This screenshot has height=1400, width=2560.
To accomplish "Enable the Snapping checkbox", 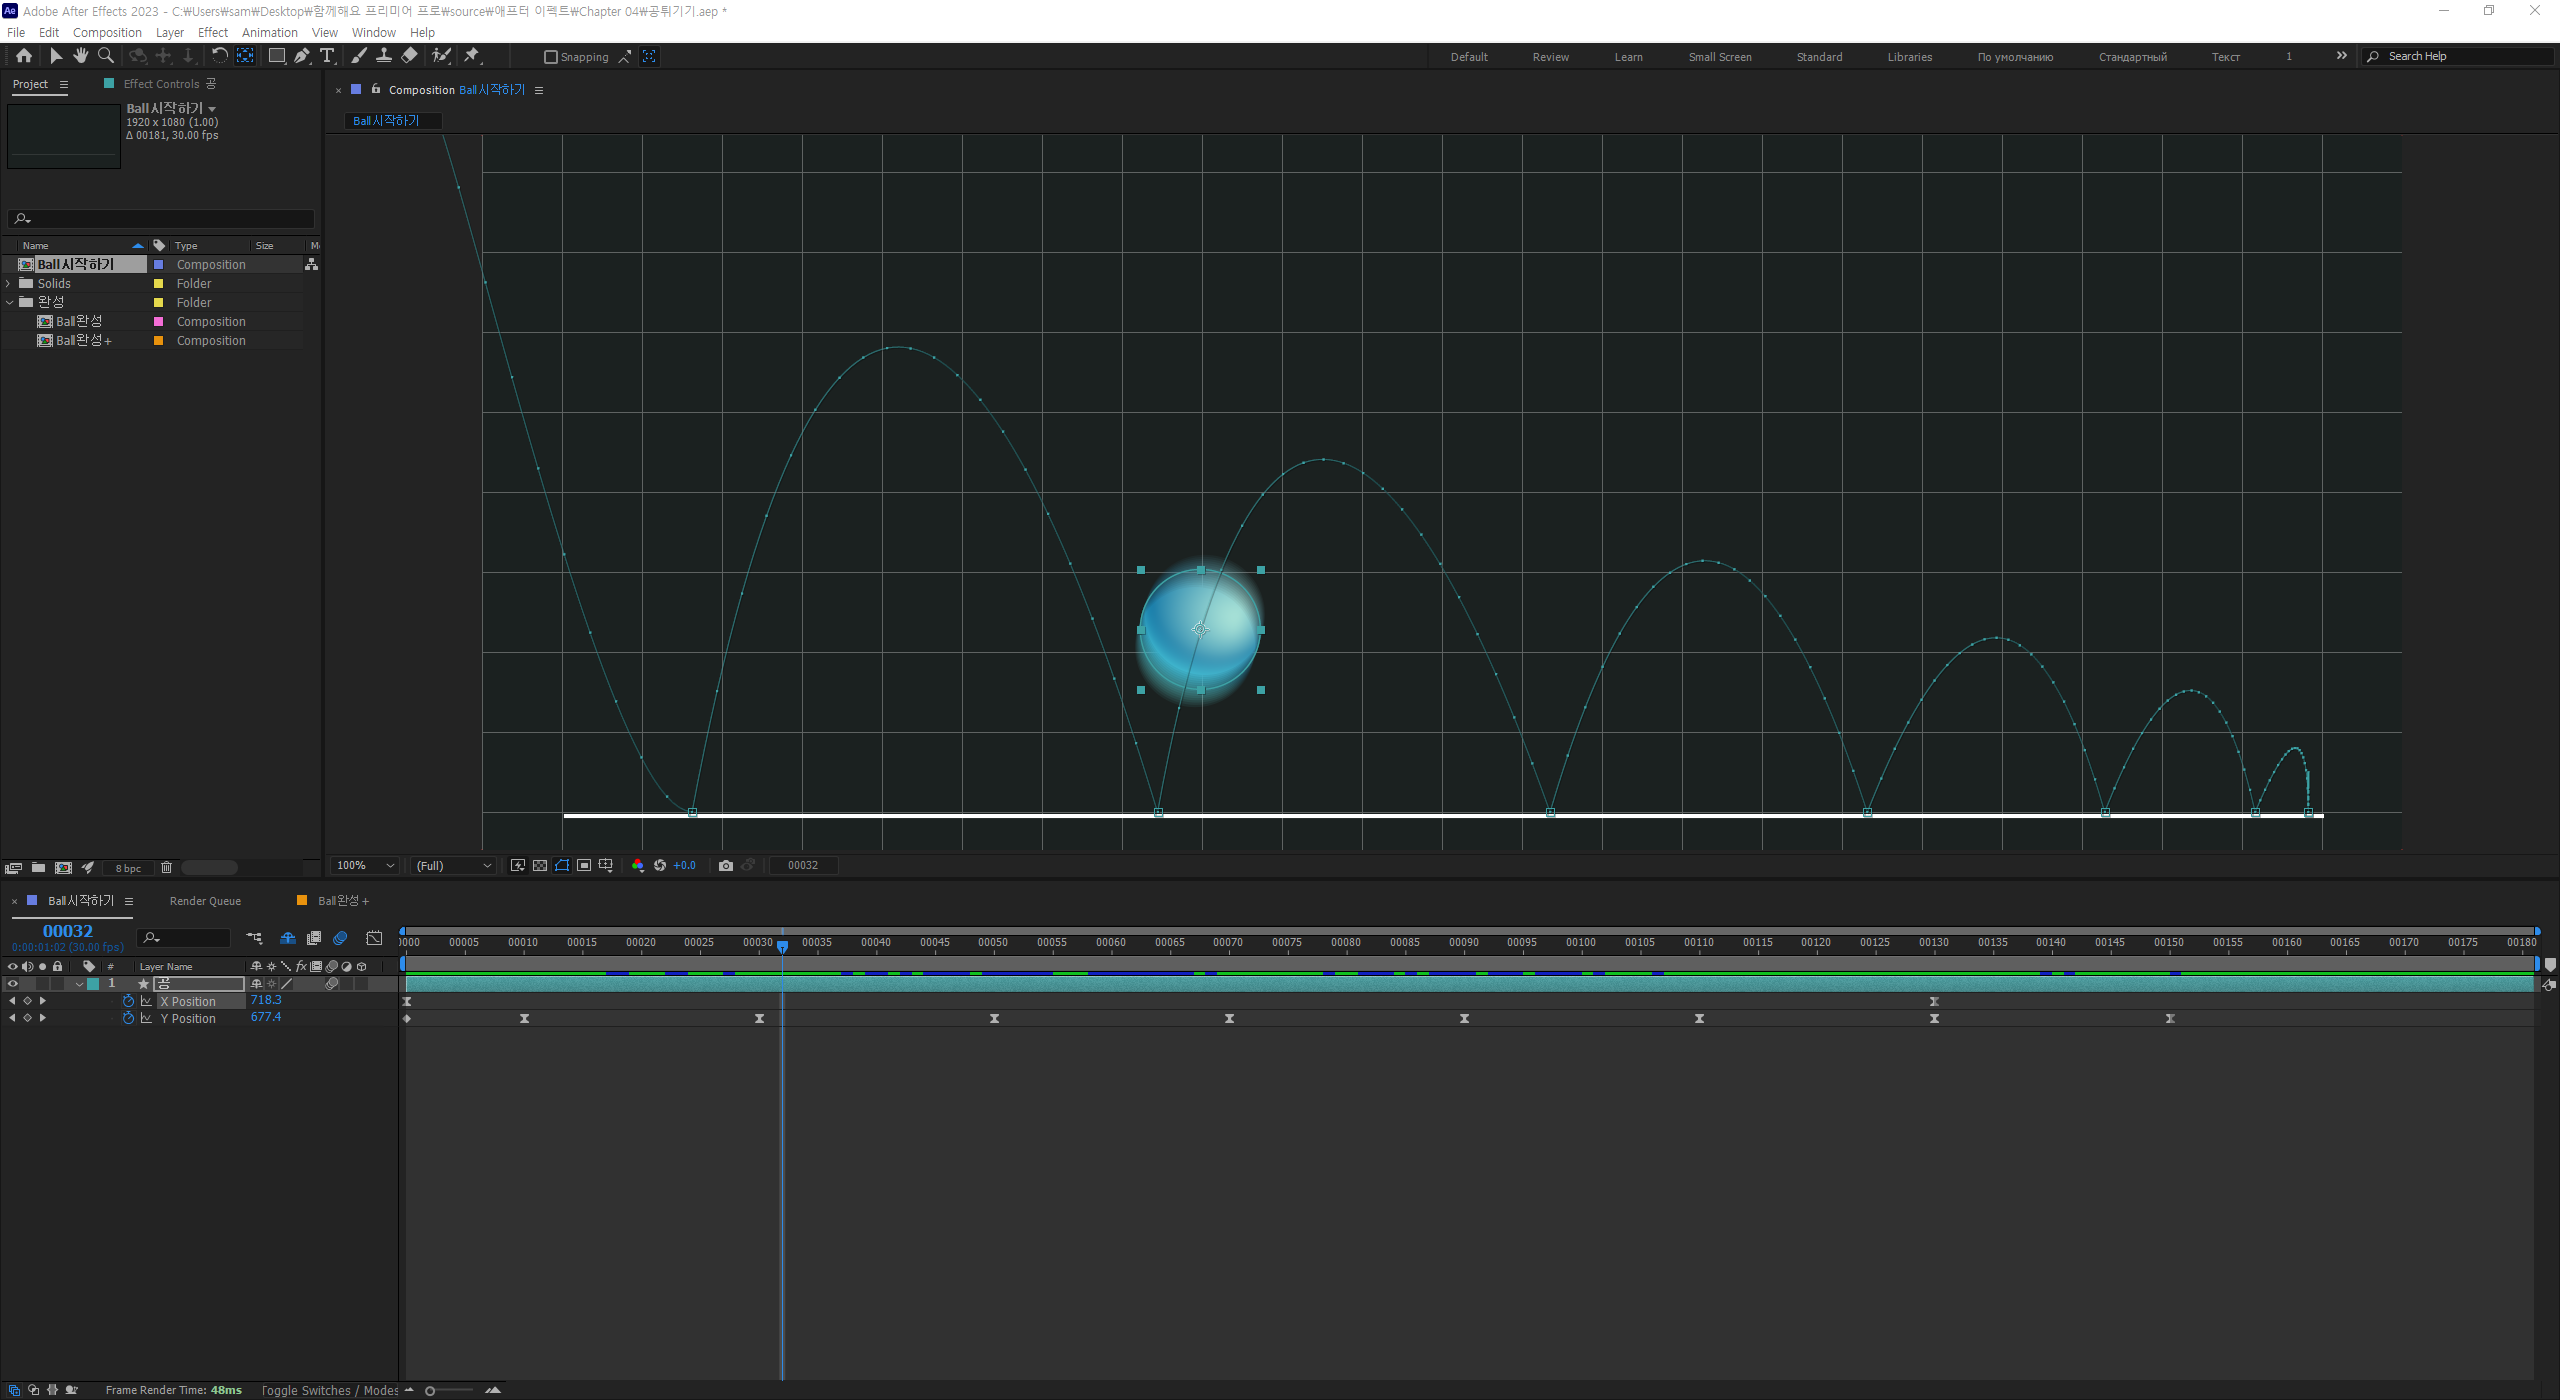I will pos(550,57).
